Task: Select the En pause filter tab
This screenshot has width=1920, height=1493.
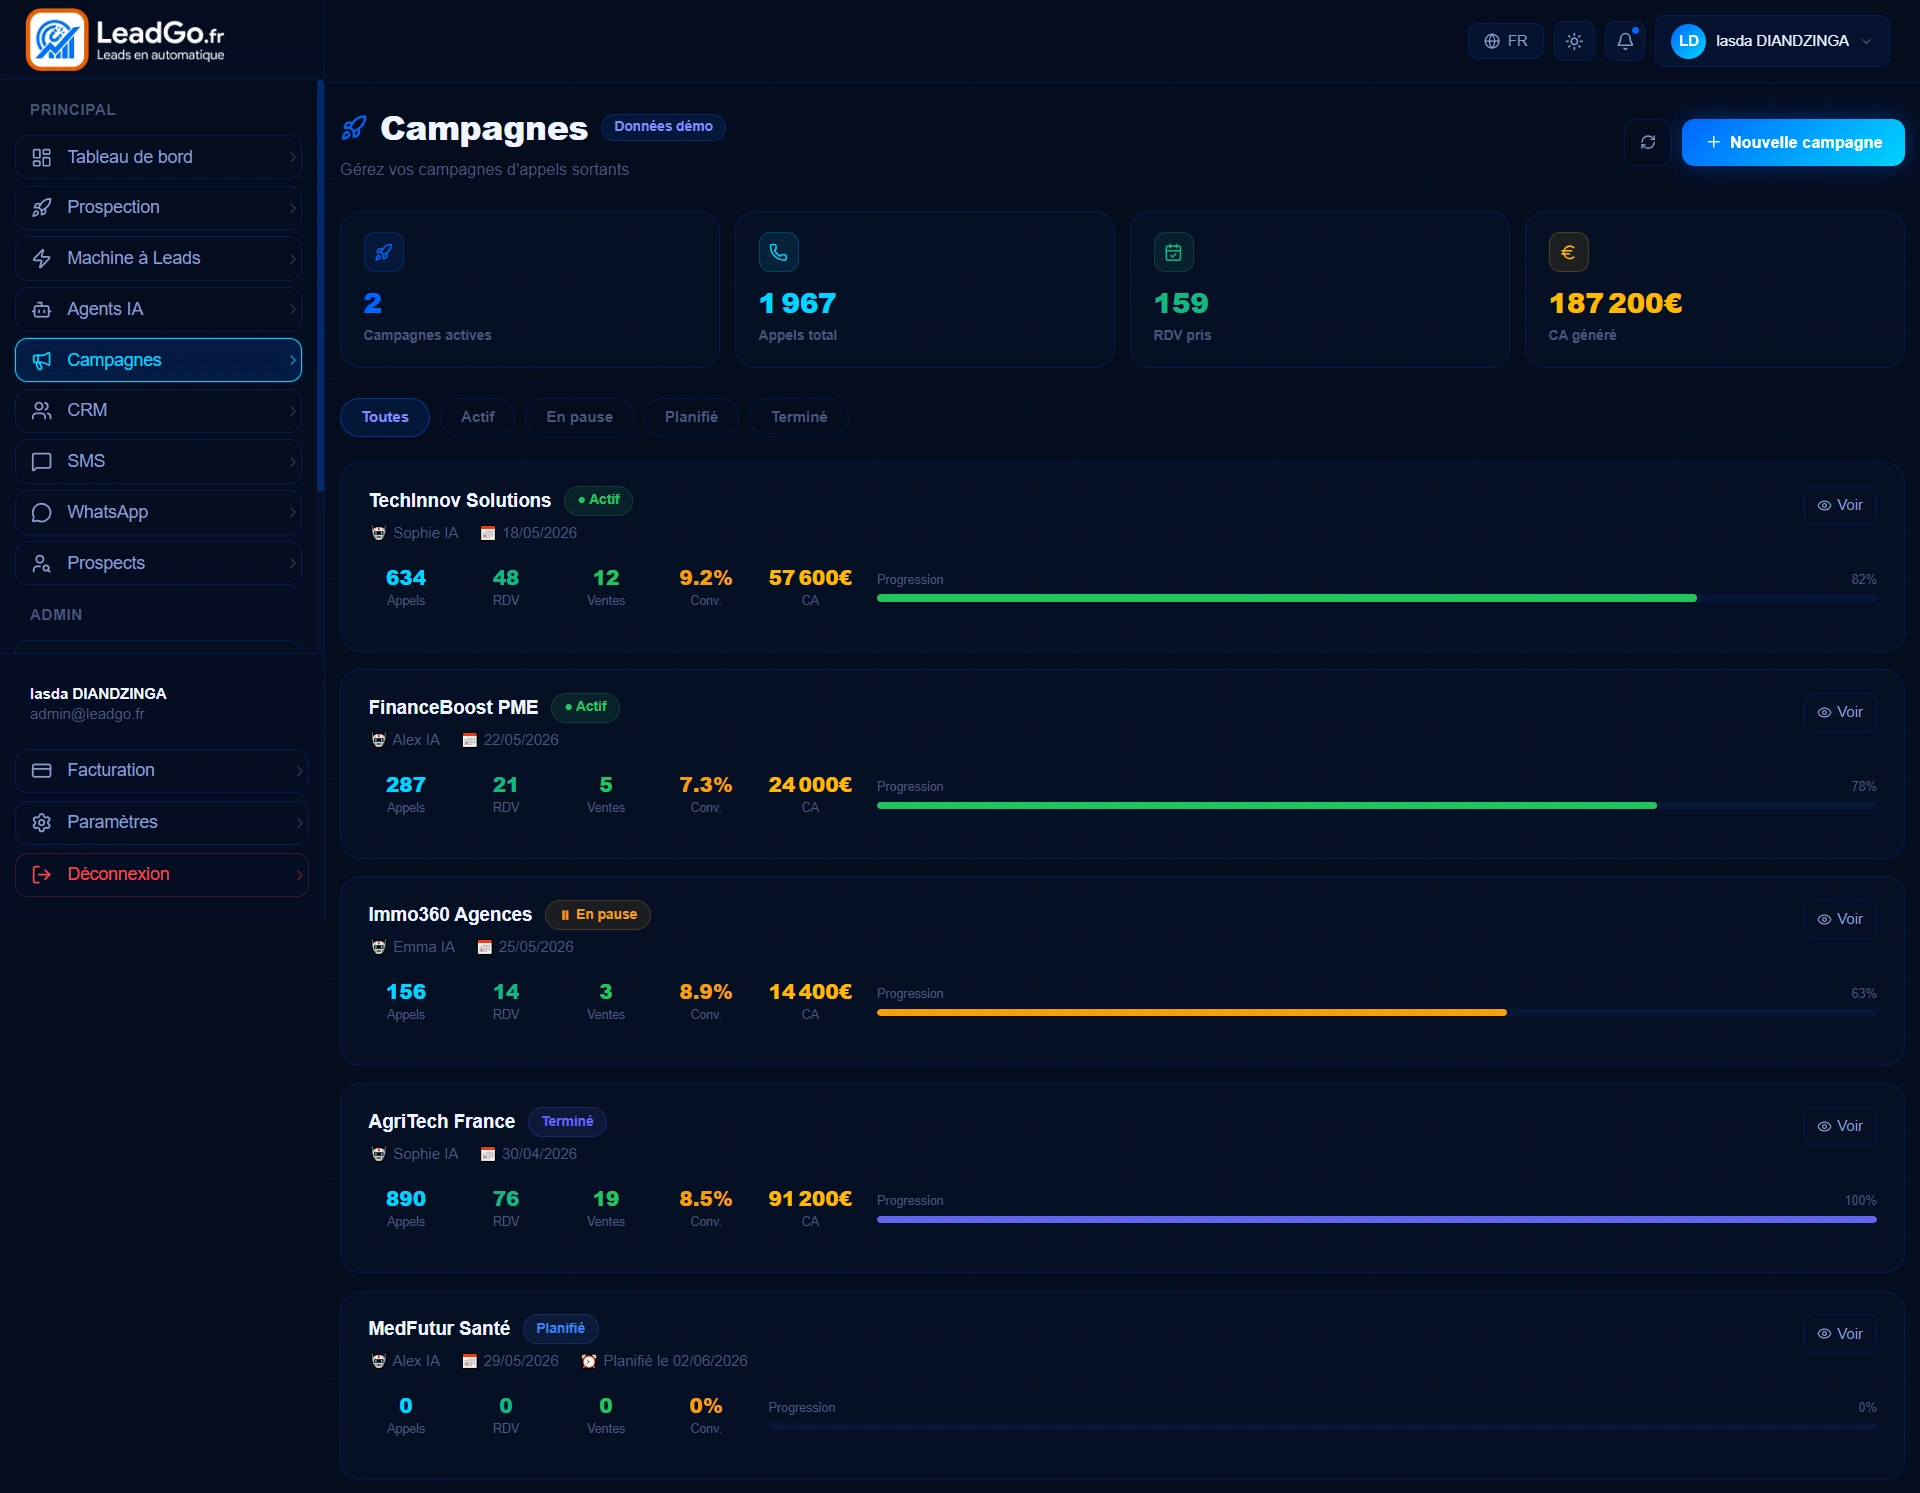Action: click(580, 417)
